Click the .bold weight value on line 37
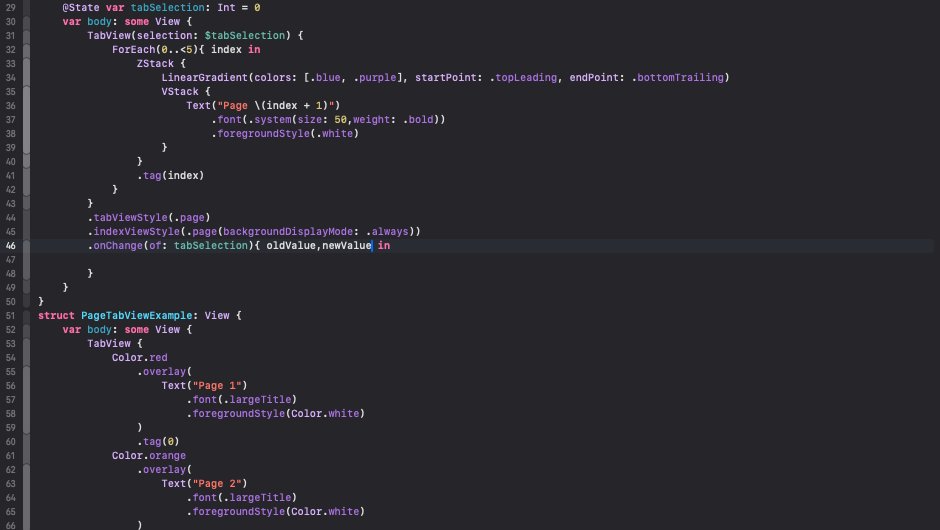 (418, 119)
